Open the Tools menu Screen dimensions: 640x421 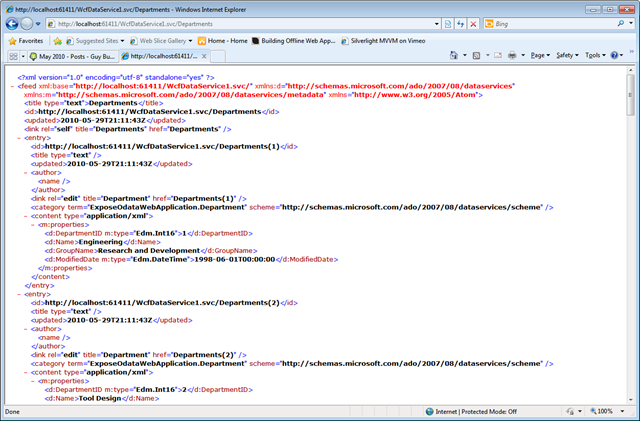tap(595, 55)
